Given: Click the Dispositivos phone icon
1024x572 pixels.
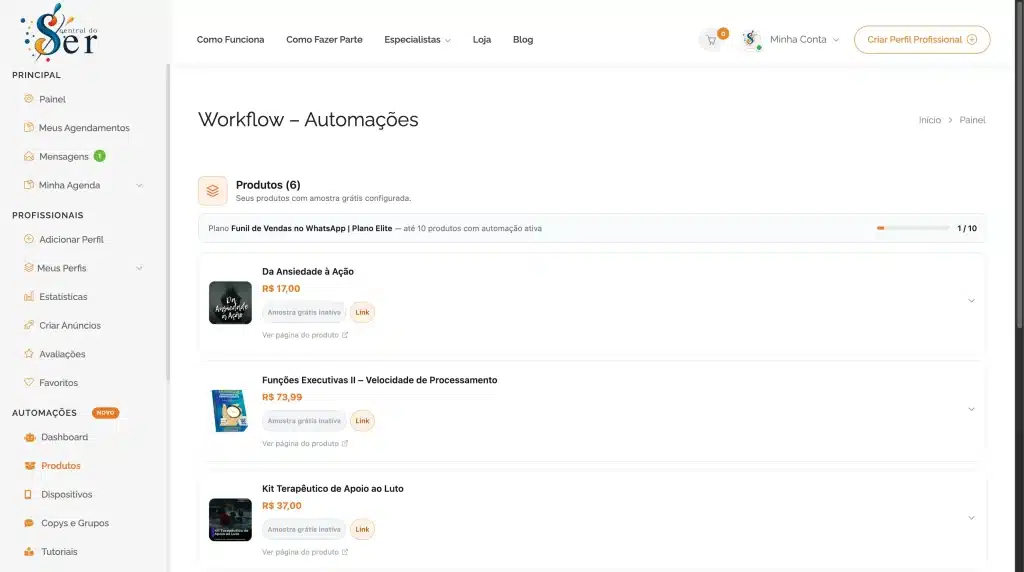Looking at the screenshot, I should pos(28,494).
